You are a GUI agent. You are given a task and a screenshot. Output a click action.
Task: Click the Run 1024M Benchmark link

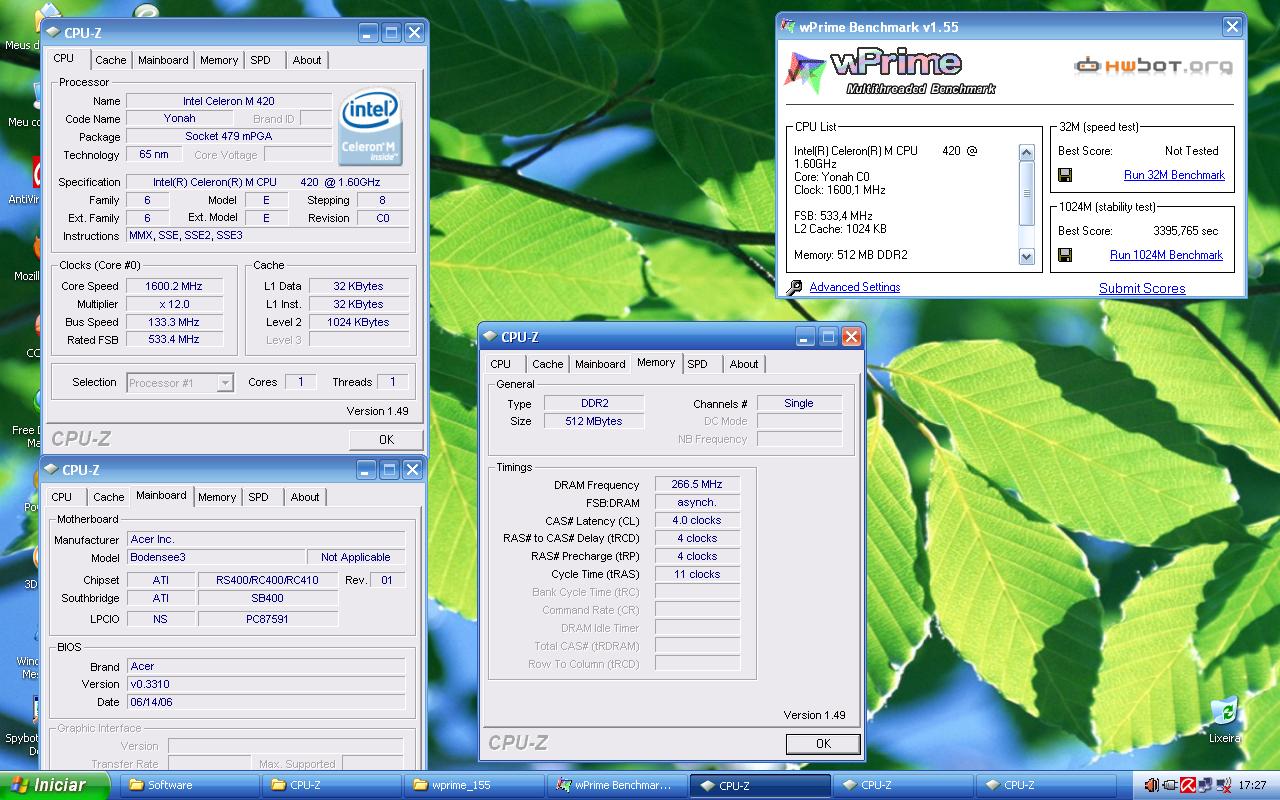coord(1166,255)
